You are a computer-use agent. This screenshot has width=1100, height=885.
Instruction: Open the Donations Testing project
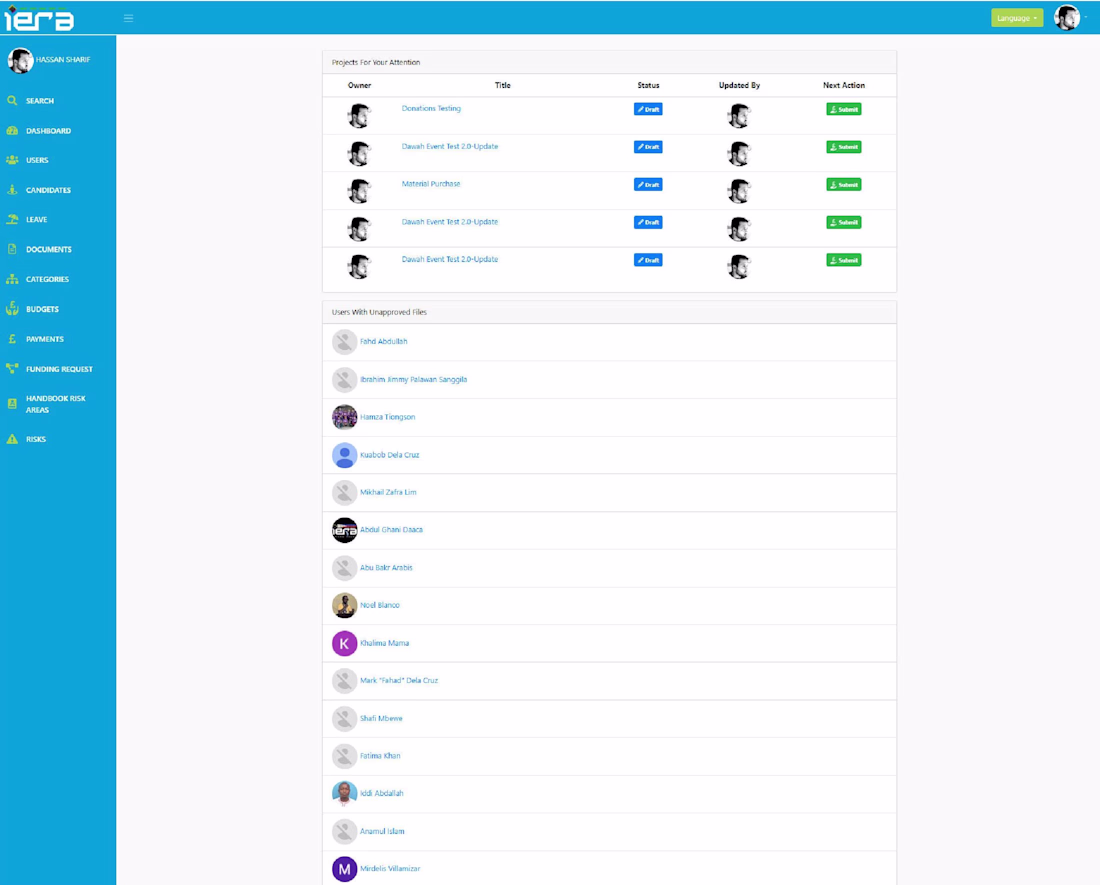(431, 109)
